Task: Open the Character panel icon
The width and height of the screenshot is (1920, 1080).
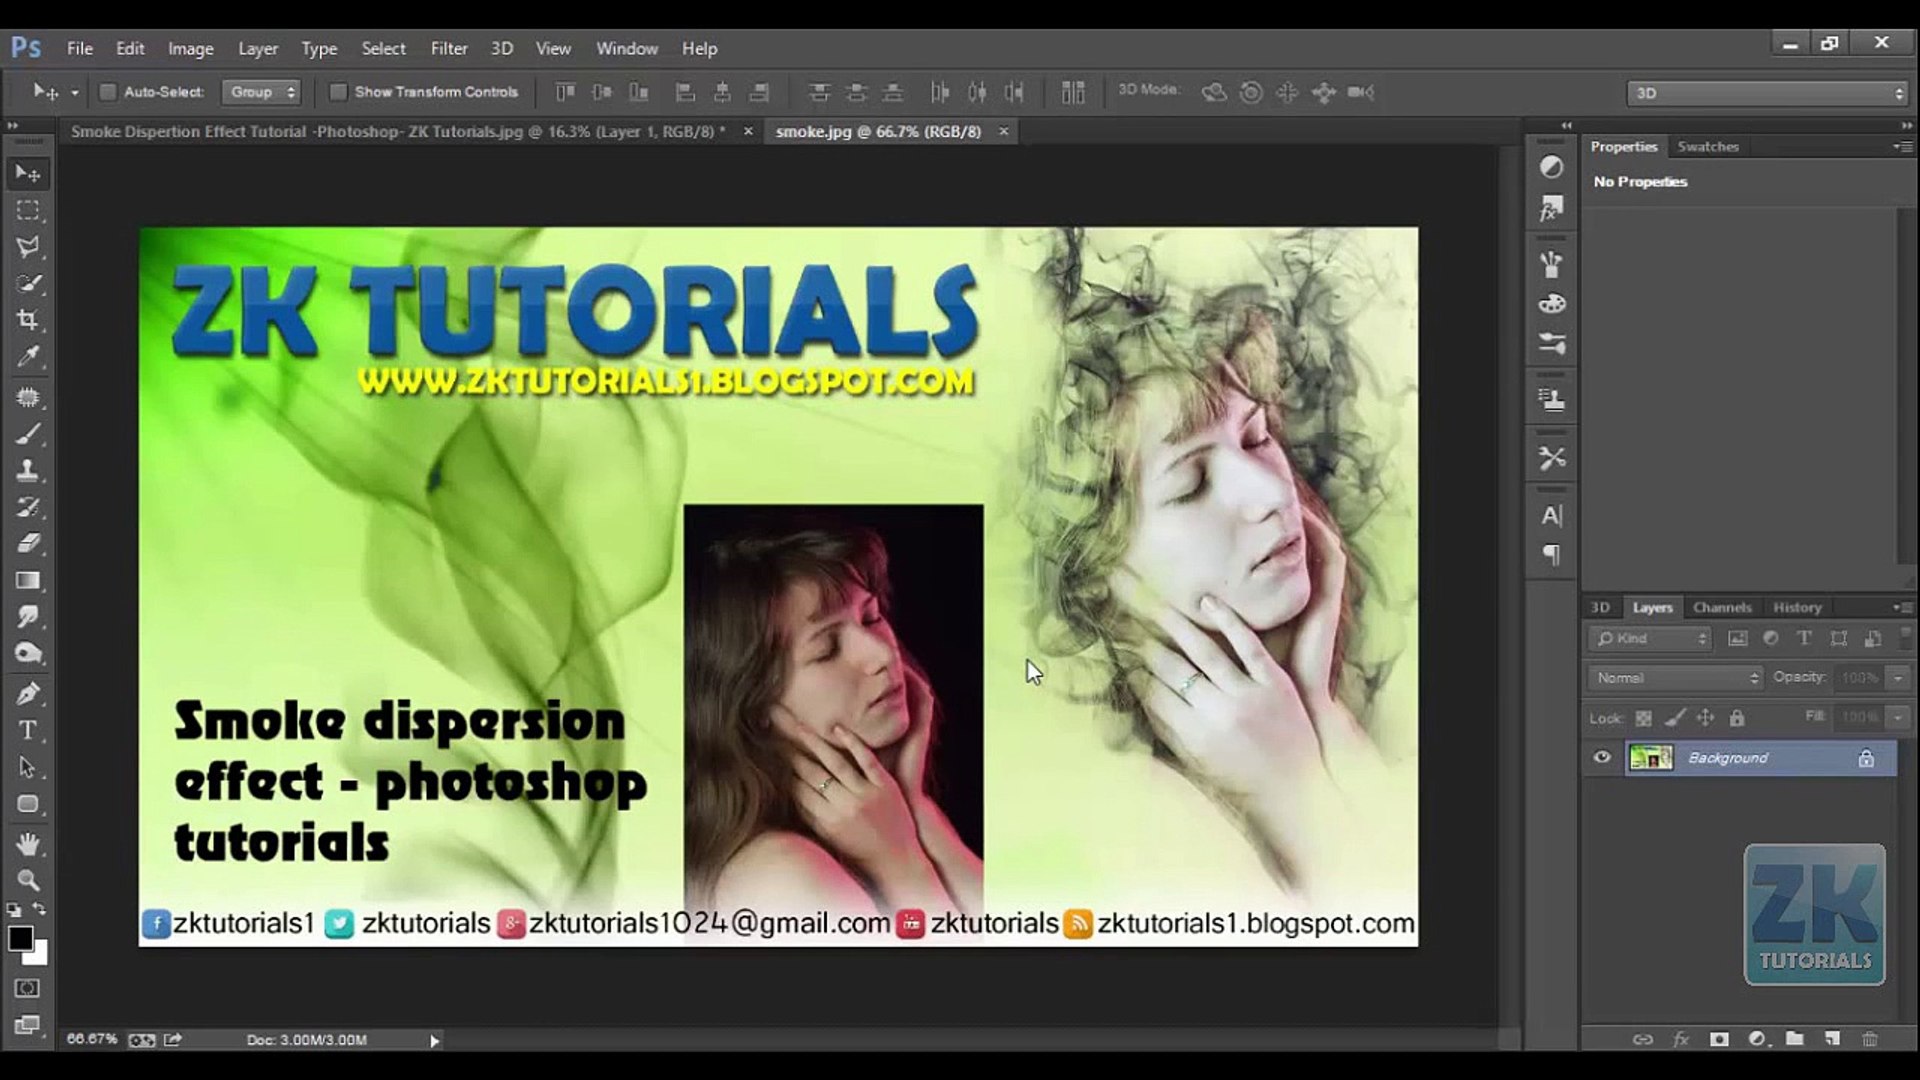Action: click(1551, 516)
